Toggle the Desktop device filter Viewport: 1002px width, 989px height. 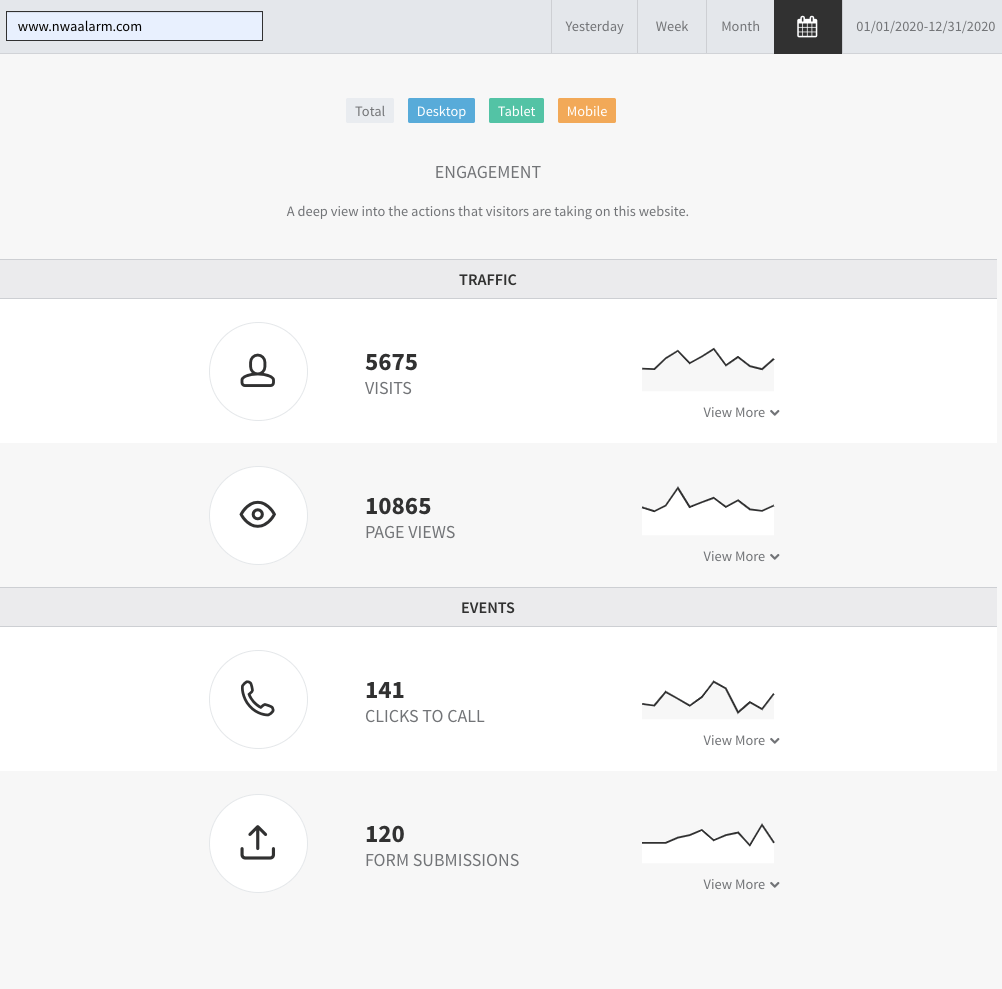tap(441, 111)
